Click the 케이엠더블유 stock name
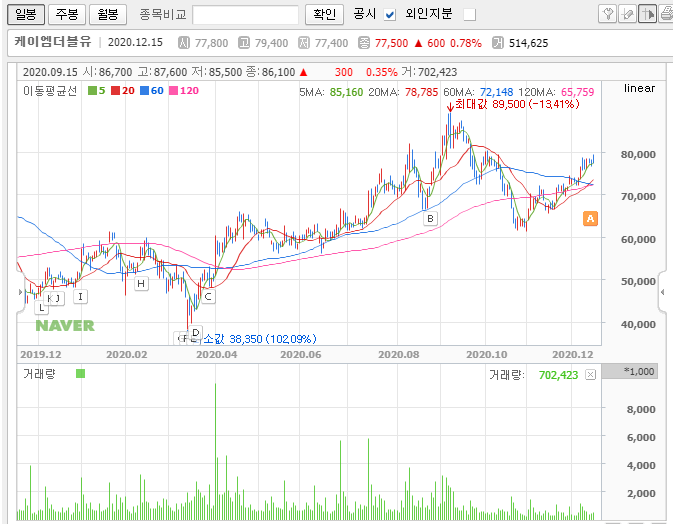Screen dimensions: 673x524 click(53, 42)
